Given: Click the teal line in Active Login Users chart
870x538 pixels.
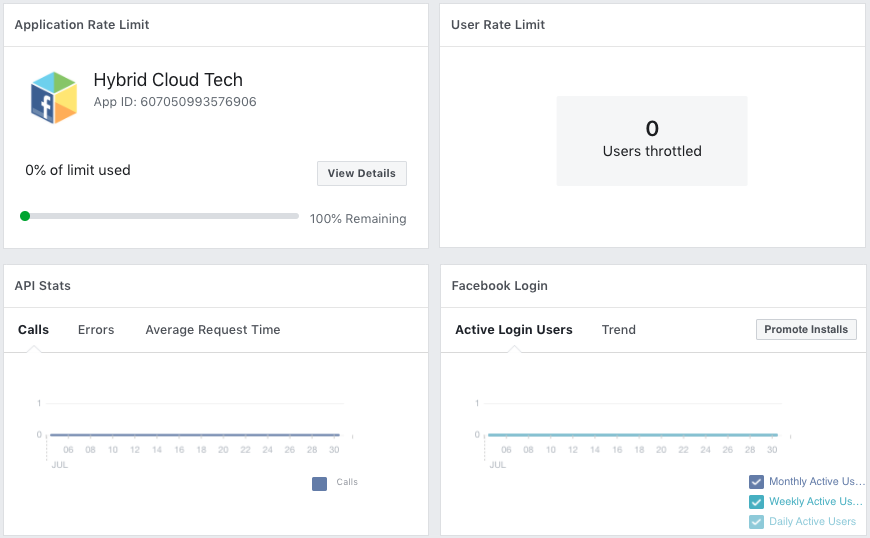Looking at the screenshot, I should 633,435.
